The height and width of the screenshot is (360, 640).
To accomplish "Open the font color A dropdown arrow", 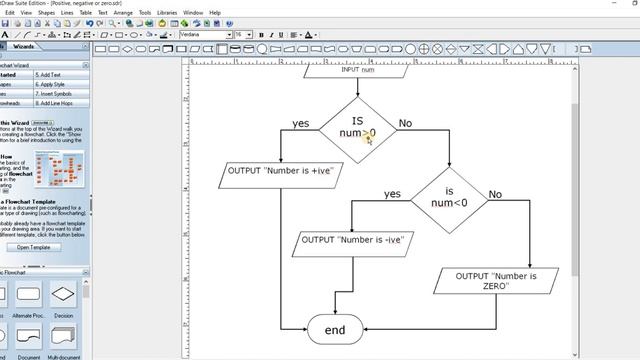I will tap(316, 35).
